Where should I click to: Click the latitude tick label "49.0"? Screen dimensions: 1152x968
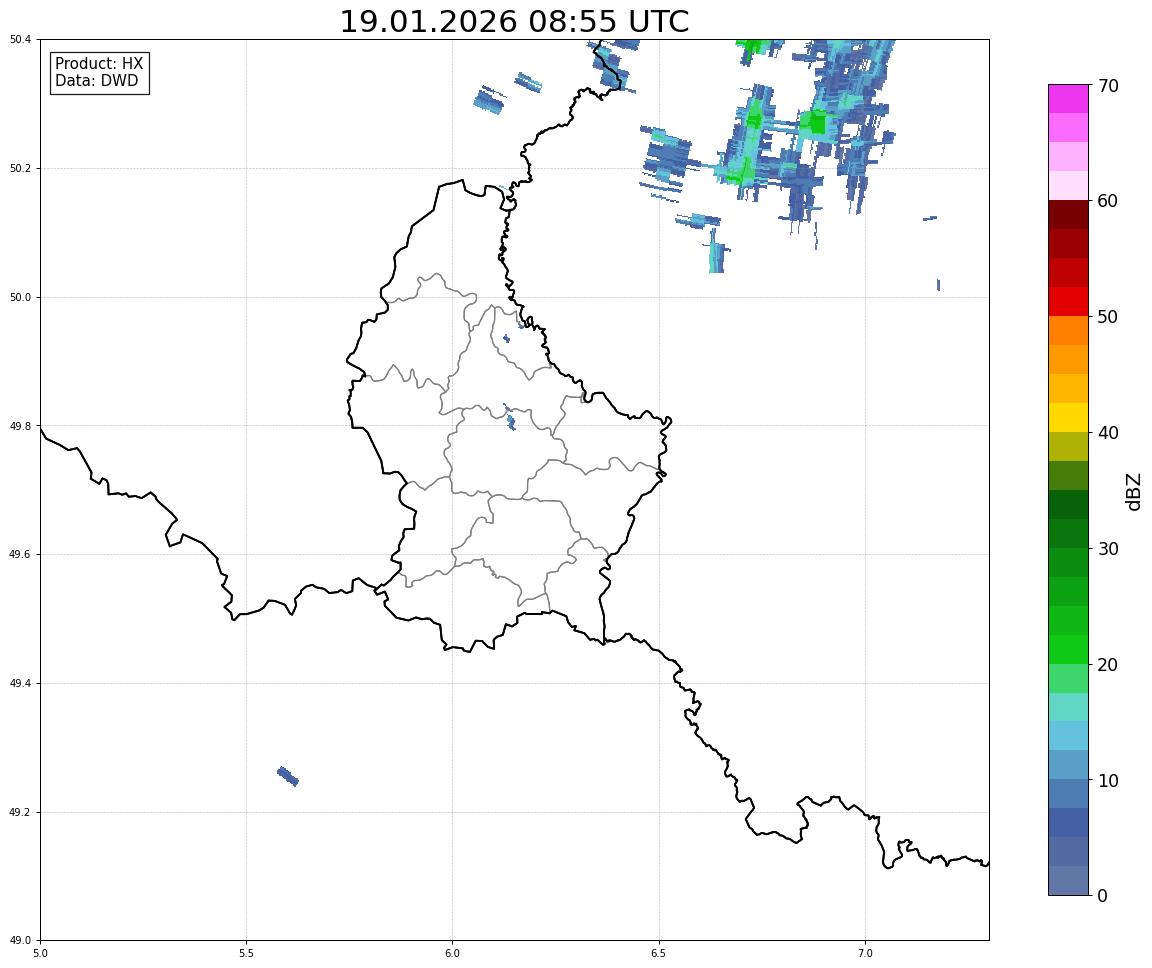21,941
